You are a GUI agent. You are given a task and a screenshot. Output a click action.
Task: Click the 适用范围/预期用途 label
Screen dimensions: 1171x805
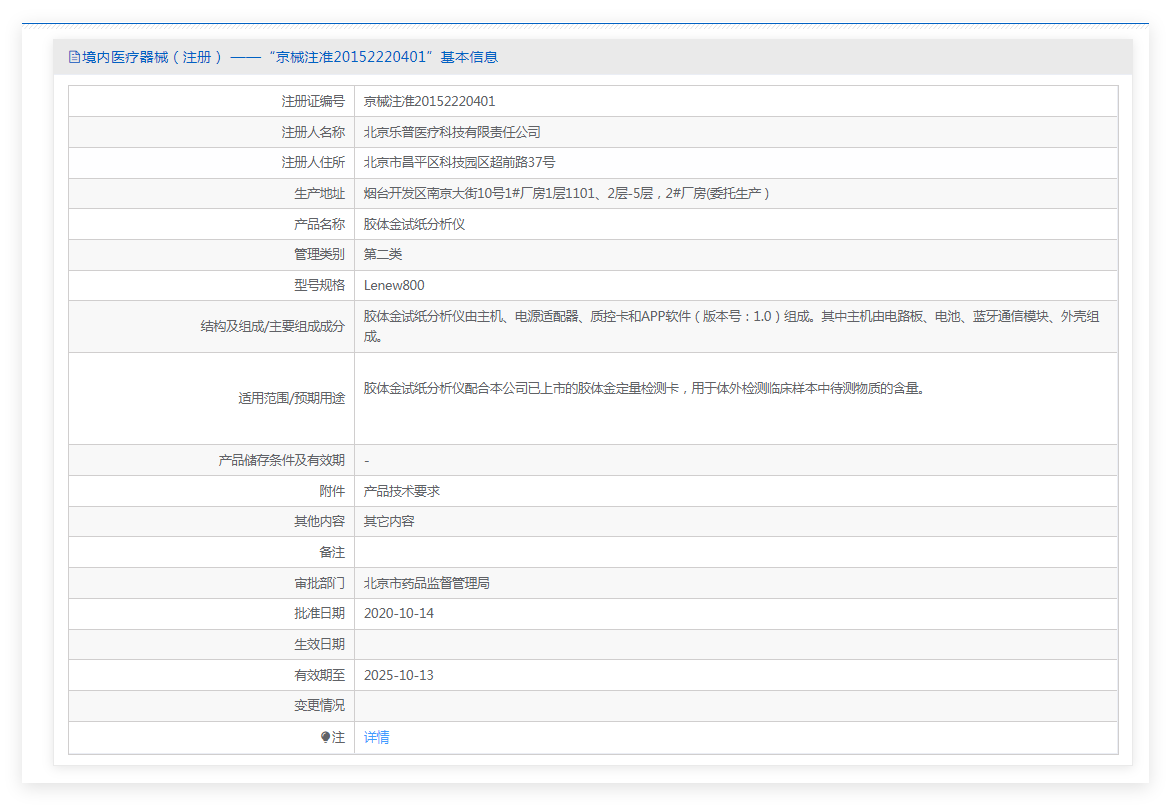pyautogui.click(x=291, y=398)
